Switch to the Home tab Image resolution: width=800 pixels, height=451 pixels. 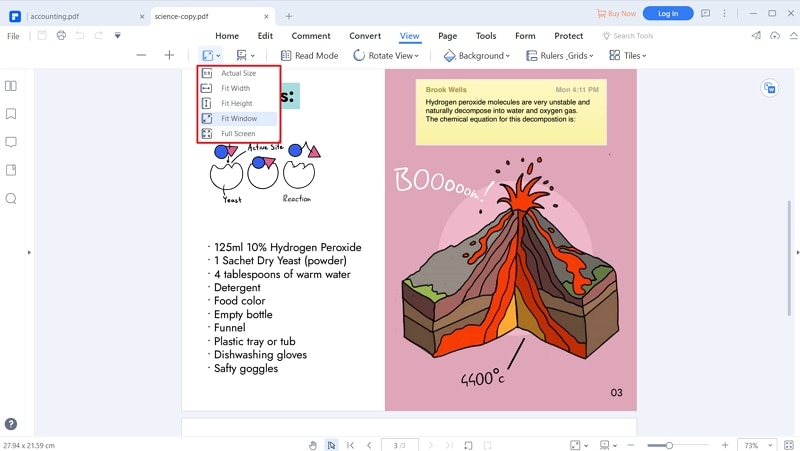(227, 36)
